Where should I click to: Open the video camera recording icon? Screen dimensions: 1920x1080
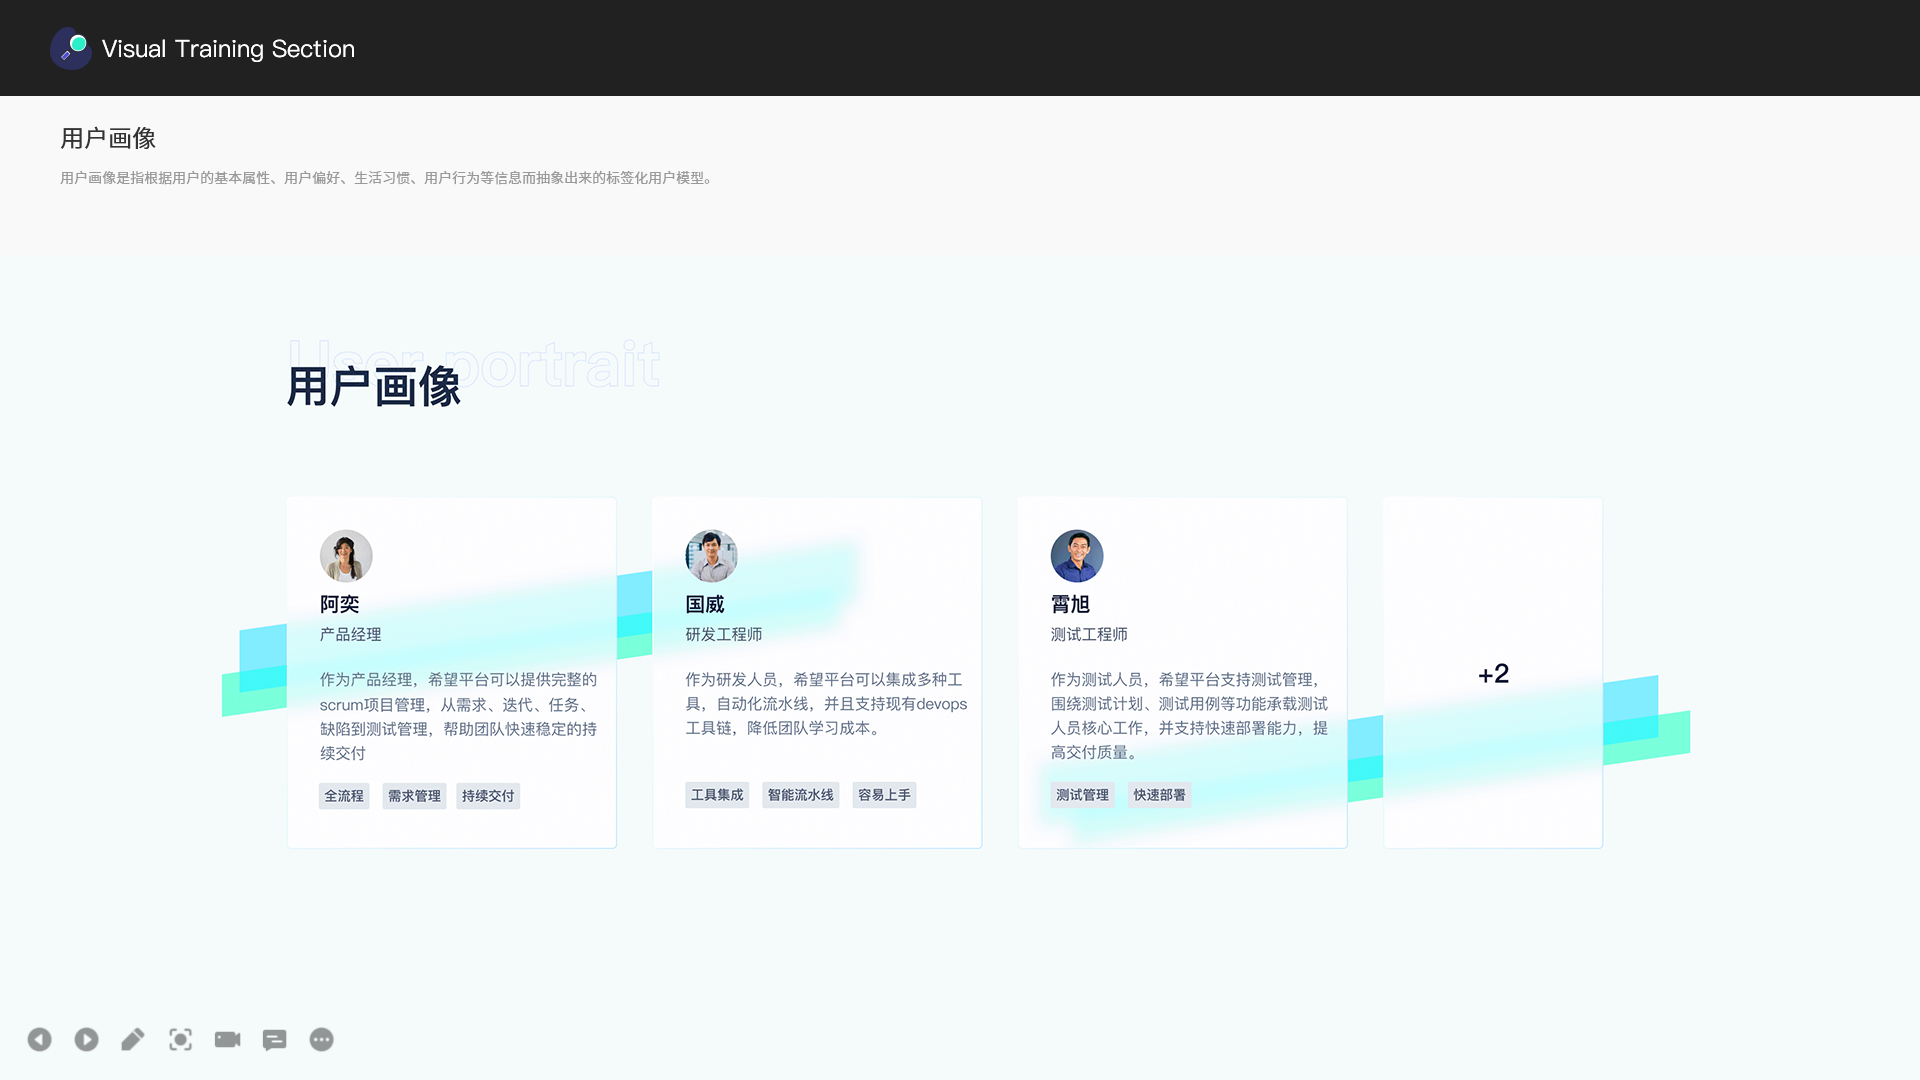coord(228,1039)
